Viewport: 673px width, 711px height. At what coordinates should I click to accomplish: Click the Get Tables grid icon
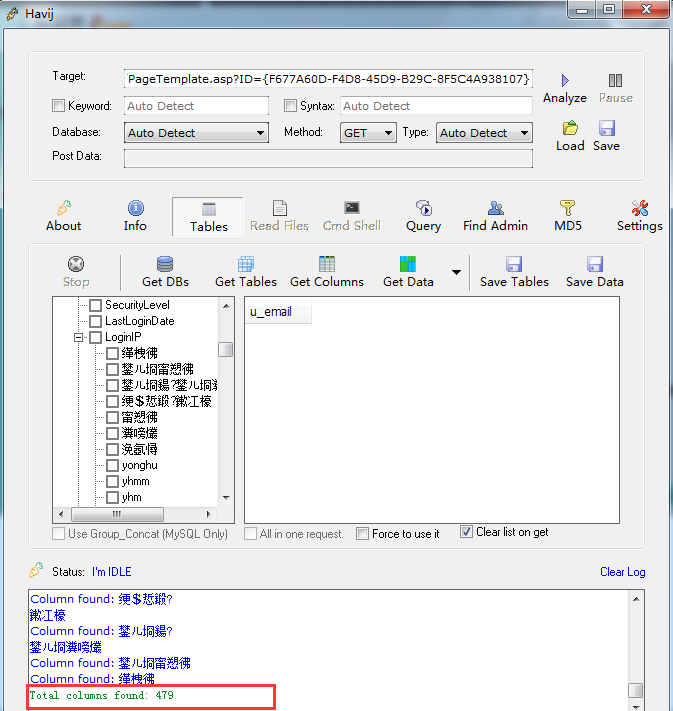tap(246, 264)
